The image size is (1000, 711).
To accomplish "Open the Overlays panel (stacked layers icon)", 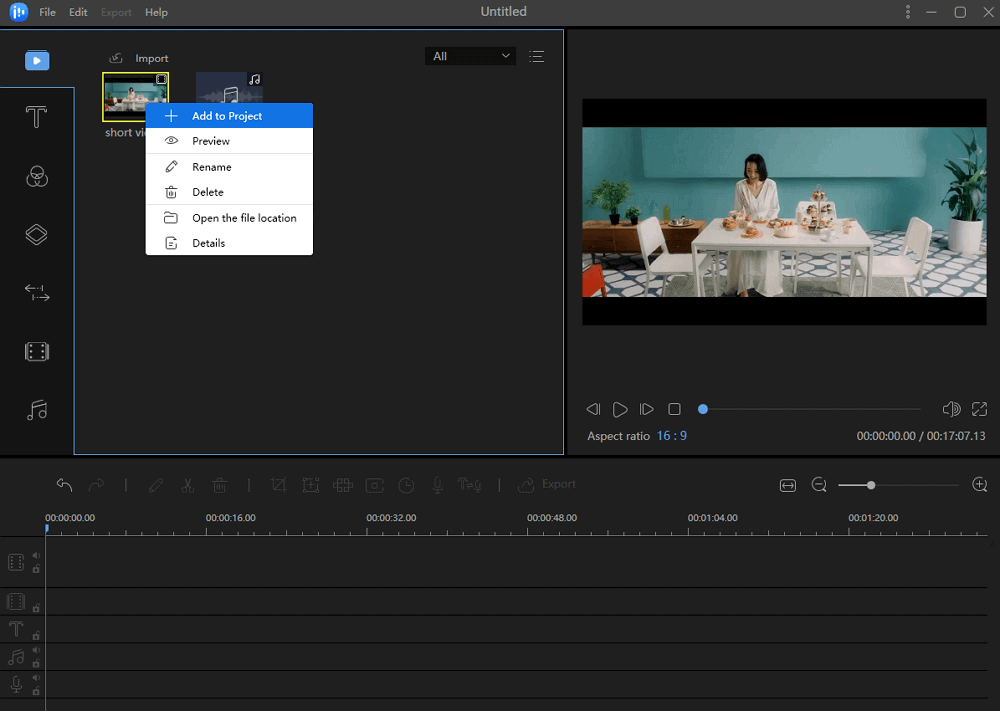I will point(37,235).
